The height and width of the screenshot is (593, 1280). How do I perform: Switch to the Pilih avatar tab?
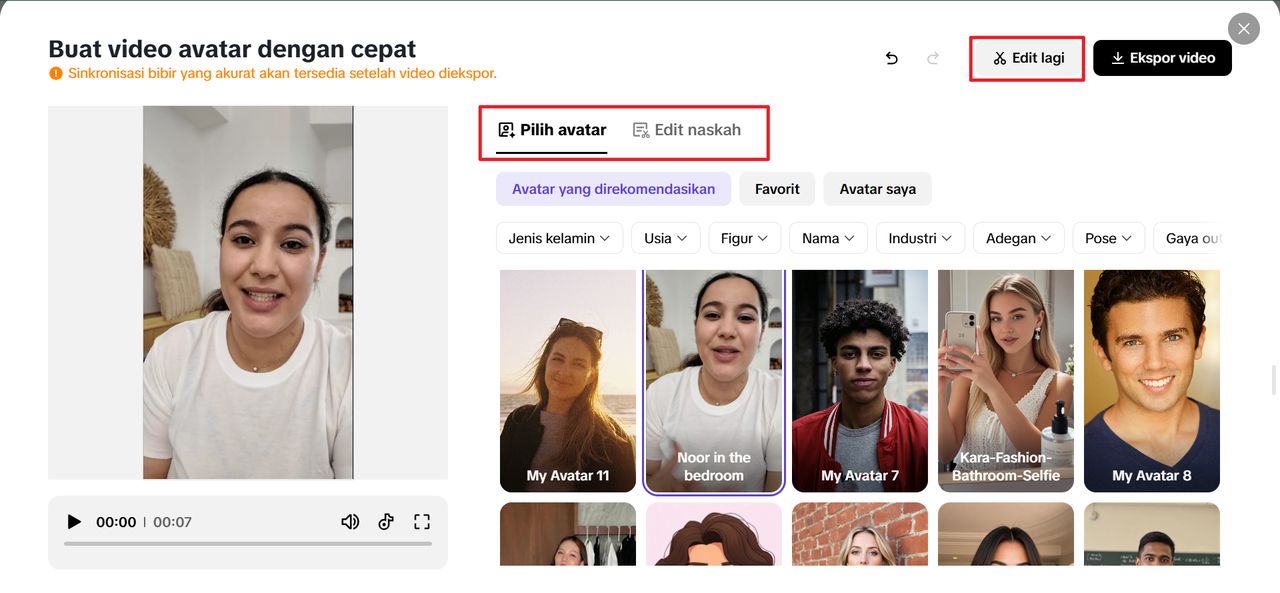tap(552, 130)
